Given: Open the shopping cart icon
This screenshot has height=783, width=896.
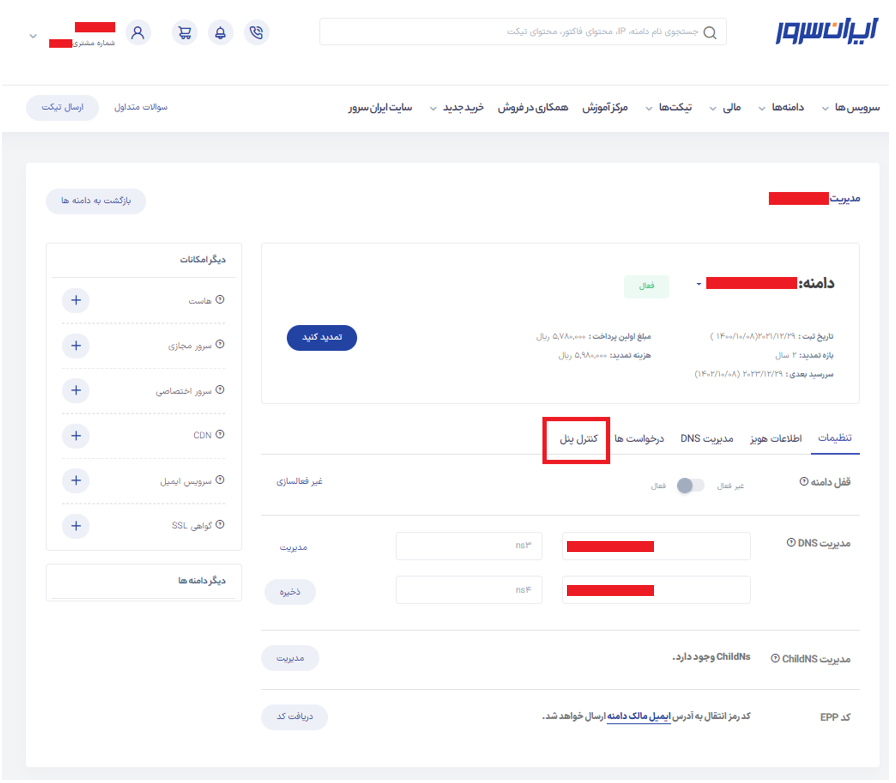Looking at the screenshot, I should [x=184, y=32].
